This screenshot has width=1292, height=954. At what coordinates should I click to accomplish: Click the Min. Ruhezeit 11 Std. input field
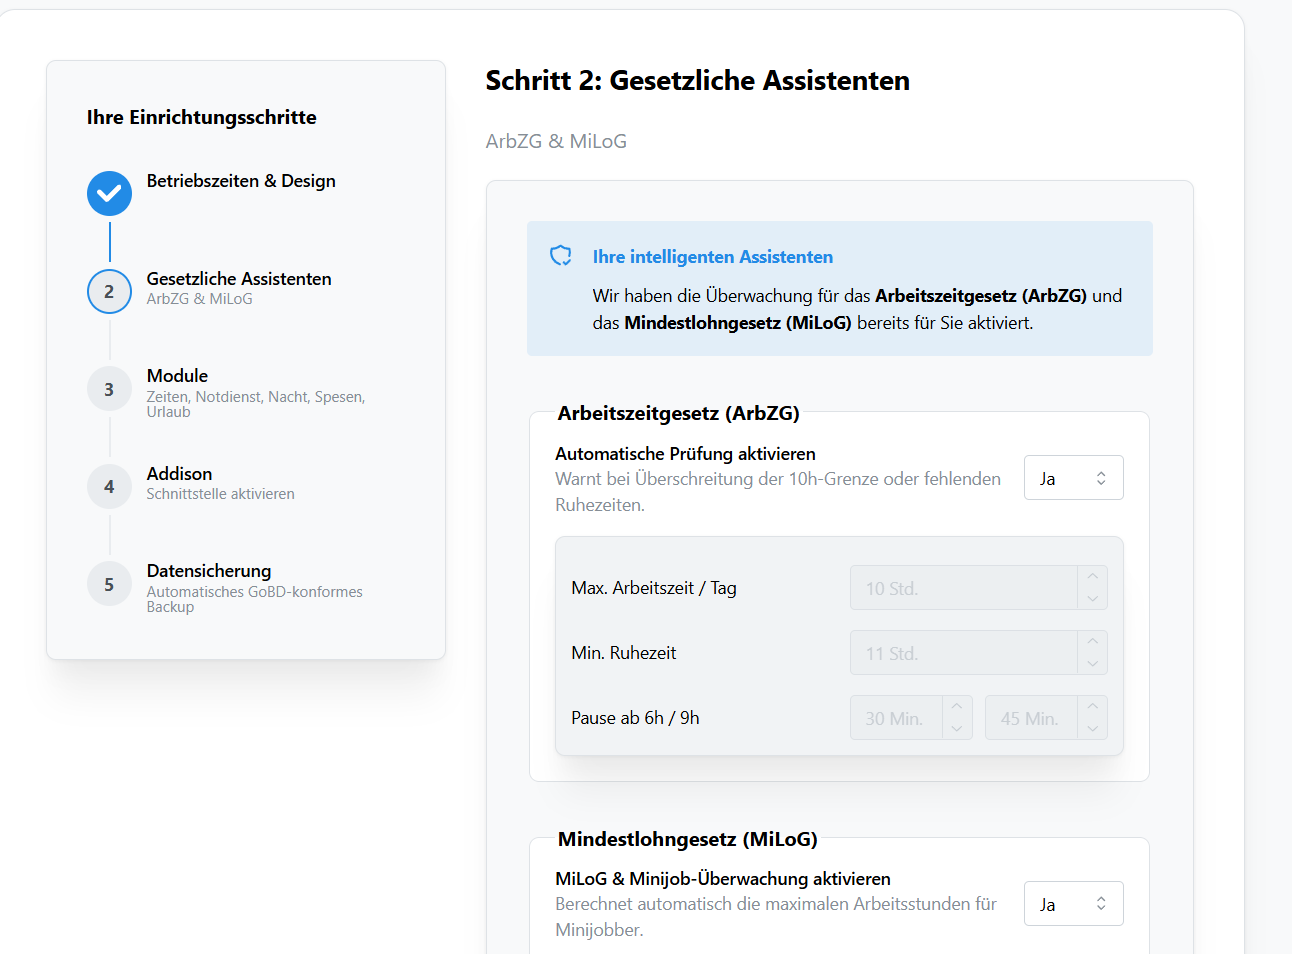pos(960,652)
